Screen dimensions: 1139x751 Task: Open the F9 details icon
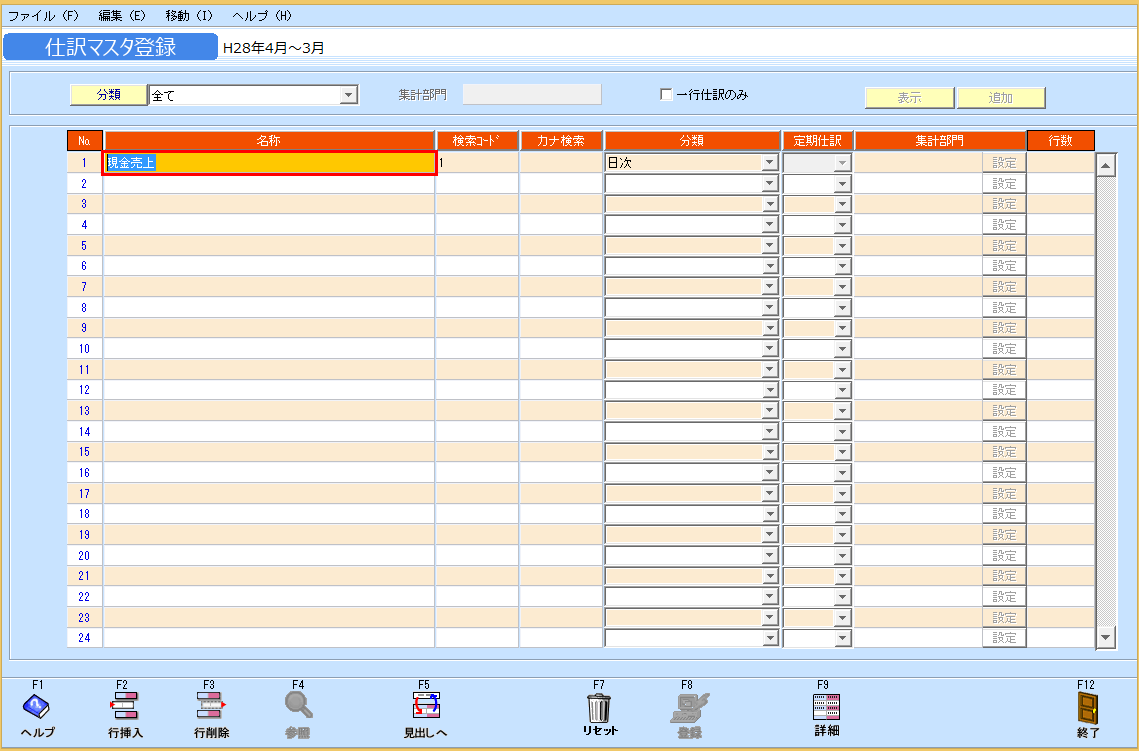tap(826, 707)
